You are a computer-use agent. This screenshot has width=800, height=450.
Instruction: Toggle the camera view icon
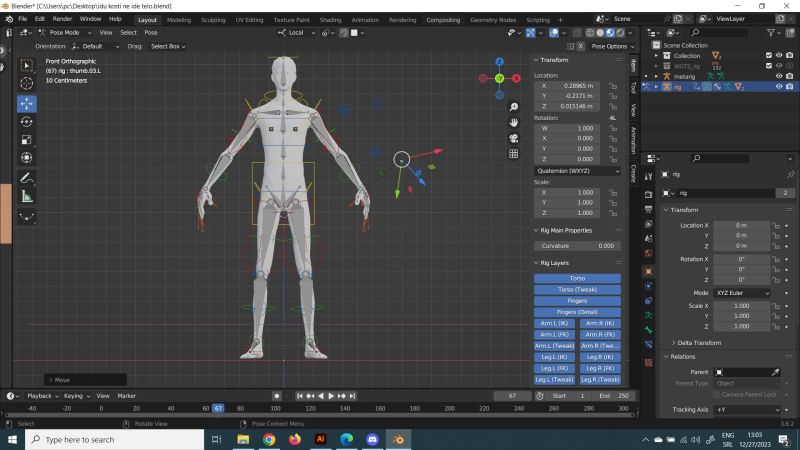coord(514,138)
